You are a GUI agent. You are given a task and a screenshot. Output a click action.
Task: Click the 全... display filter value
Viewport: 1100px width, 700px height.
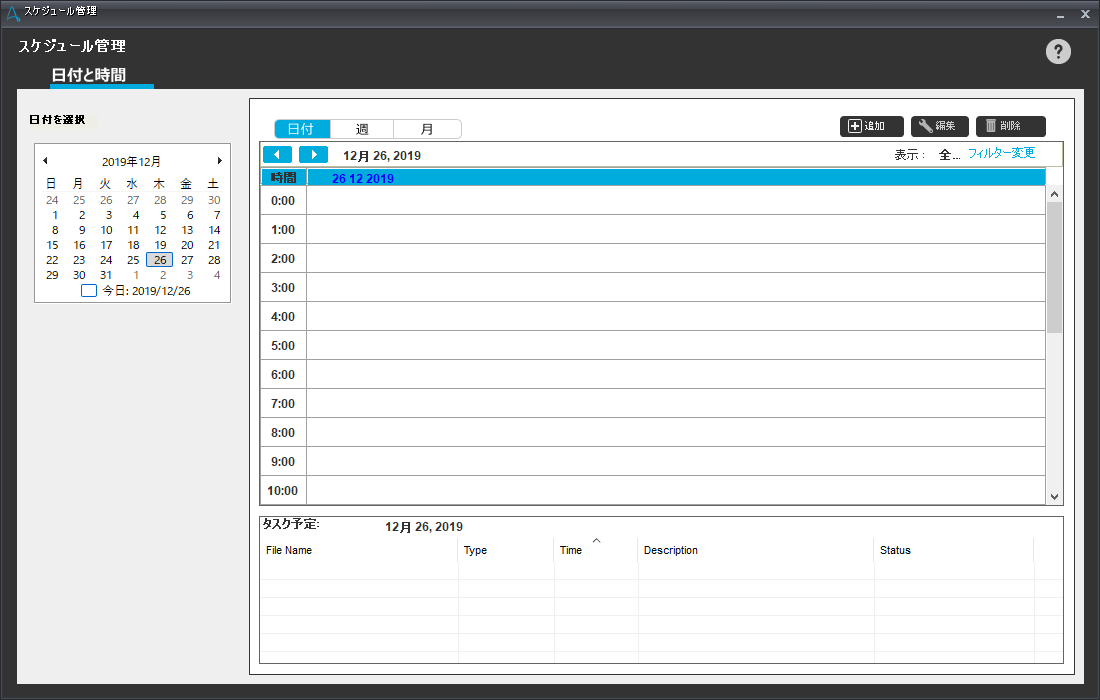point(949,154)
